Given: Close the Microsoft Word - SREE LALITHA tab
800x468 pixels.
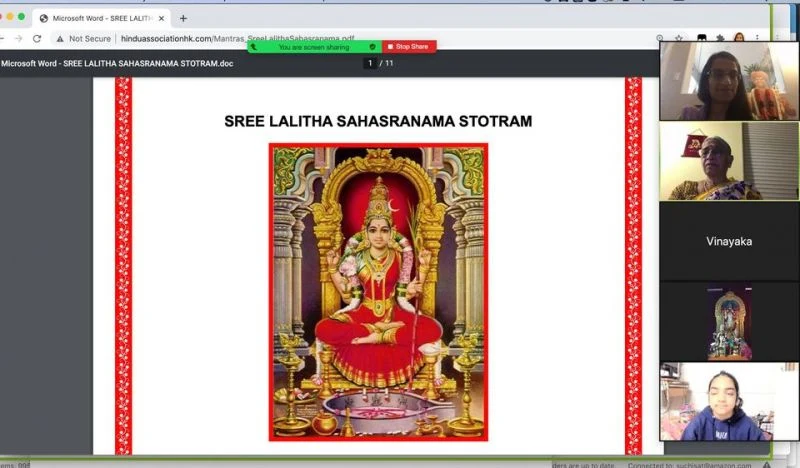Looking at the screenshot, I should pos(161,18).
